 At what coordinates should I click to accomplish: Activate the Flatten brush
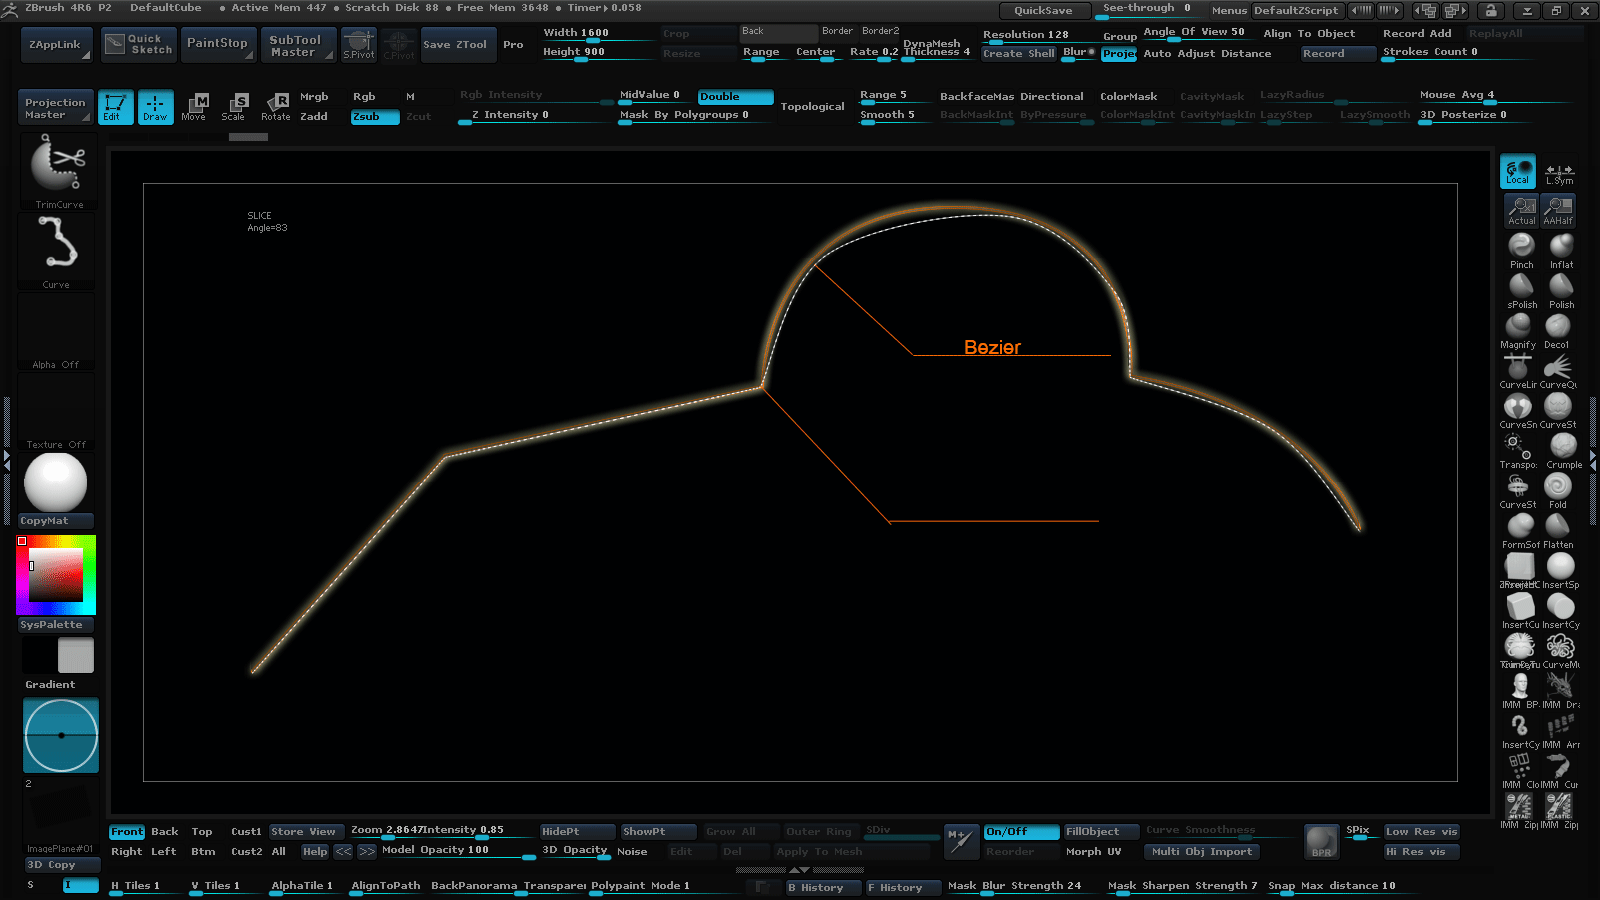tap(1558, 526)
